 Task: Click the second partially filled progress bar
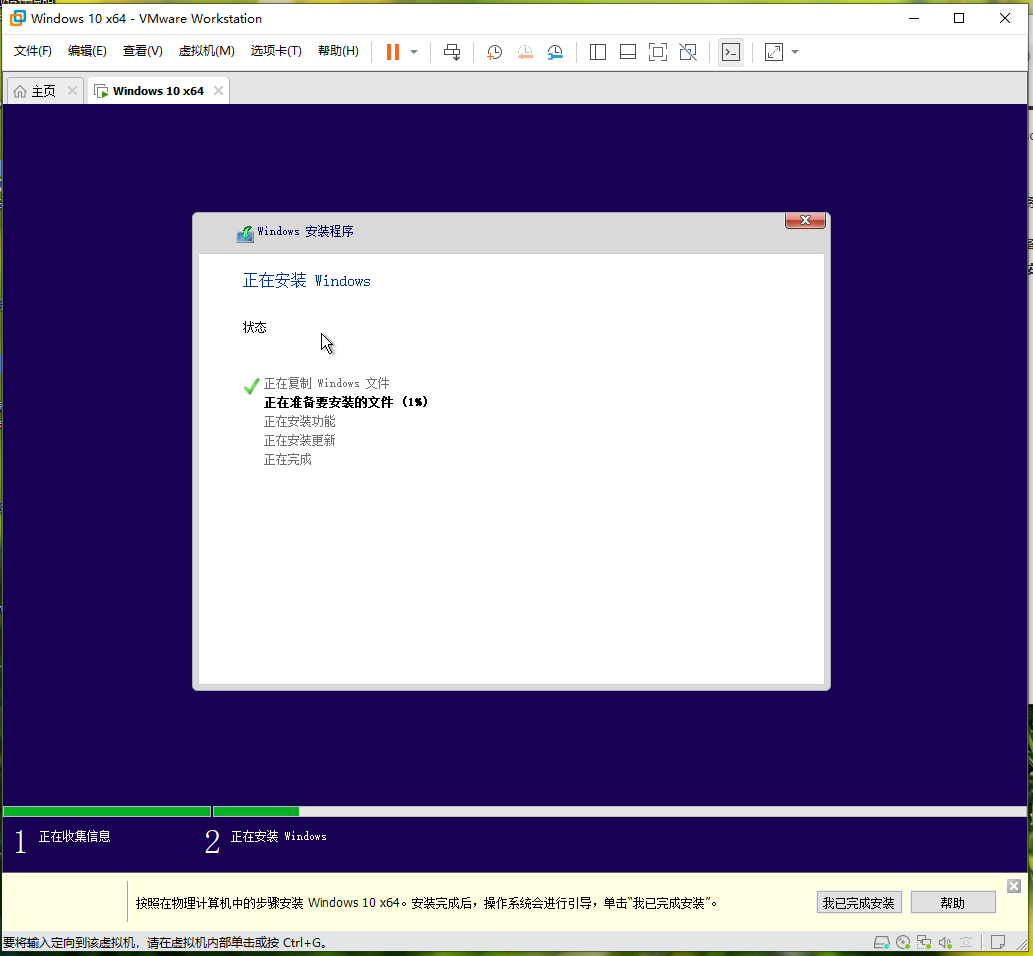[619, 812]
